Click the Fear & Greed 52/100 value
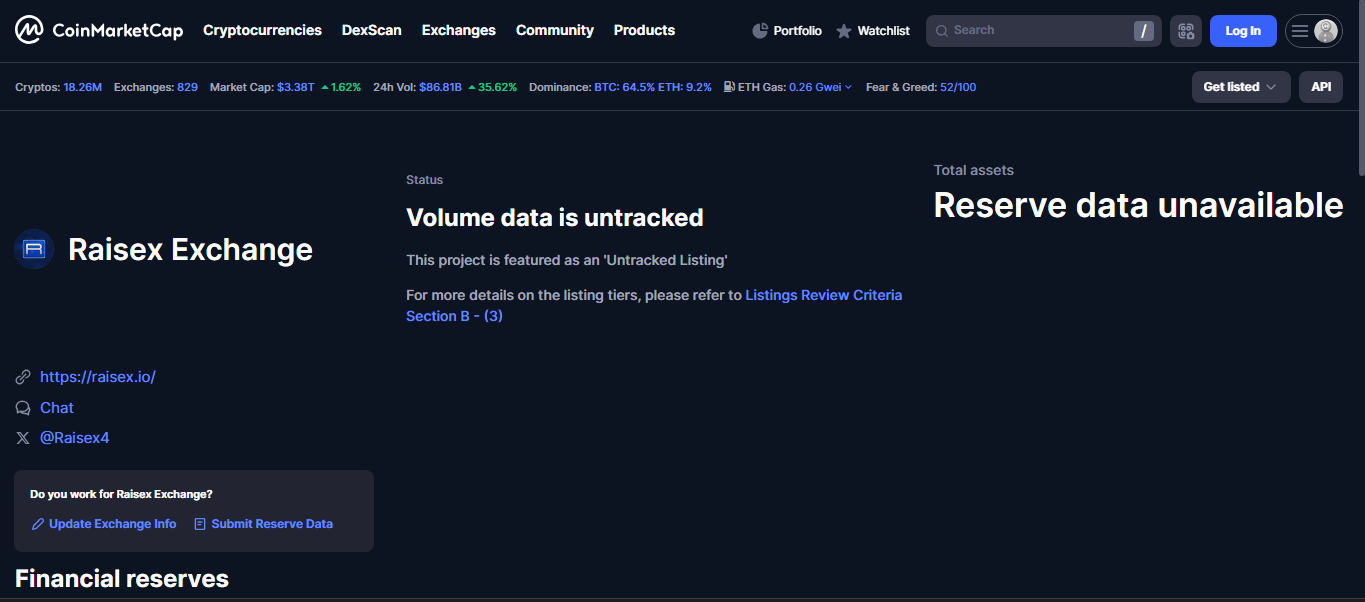Viewport: 1365px width, 602px height. (x=958, y=87)
